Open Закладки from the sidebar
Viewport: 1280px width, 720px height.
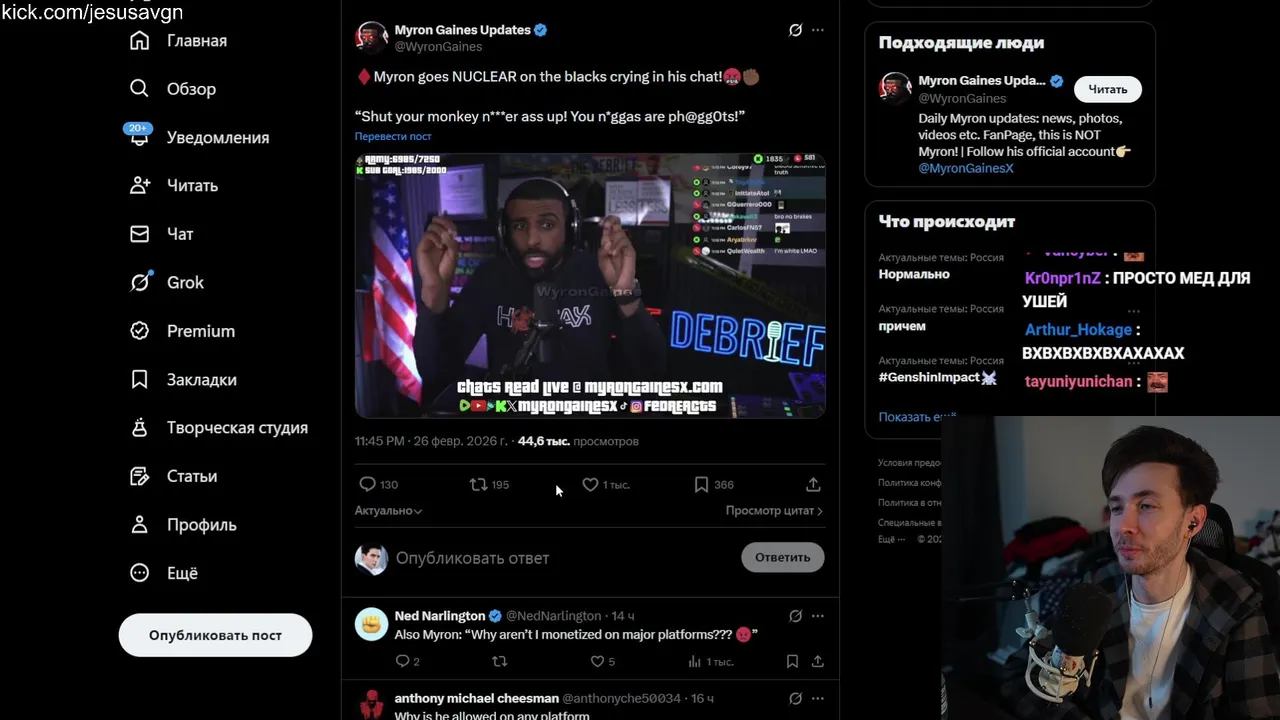(184, 379)
